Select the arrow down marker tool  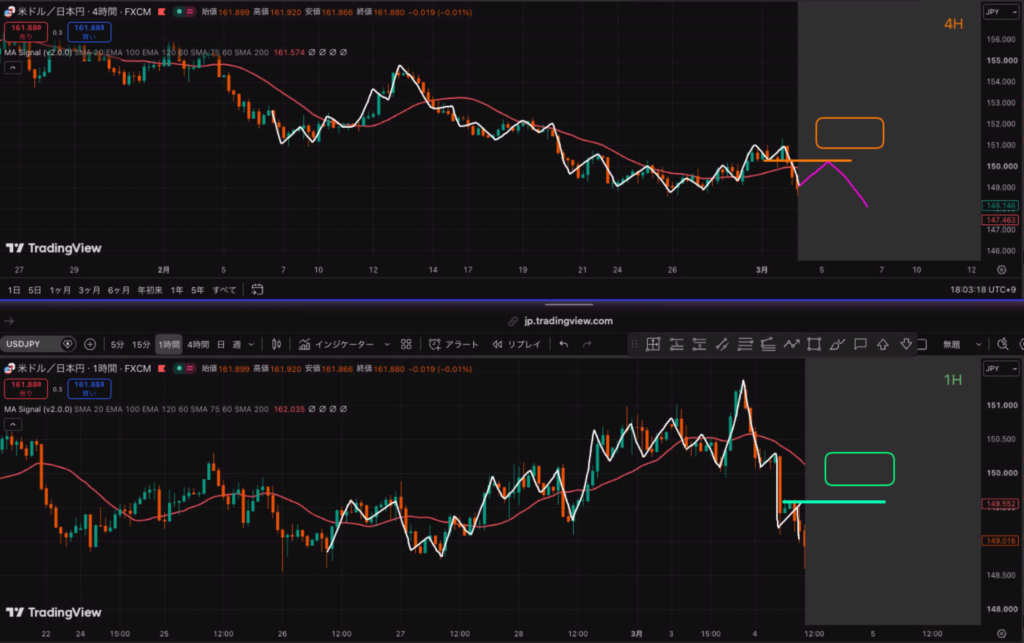[x=906, y=344]
